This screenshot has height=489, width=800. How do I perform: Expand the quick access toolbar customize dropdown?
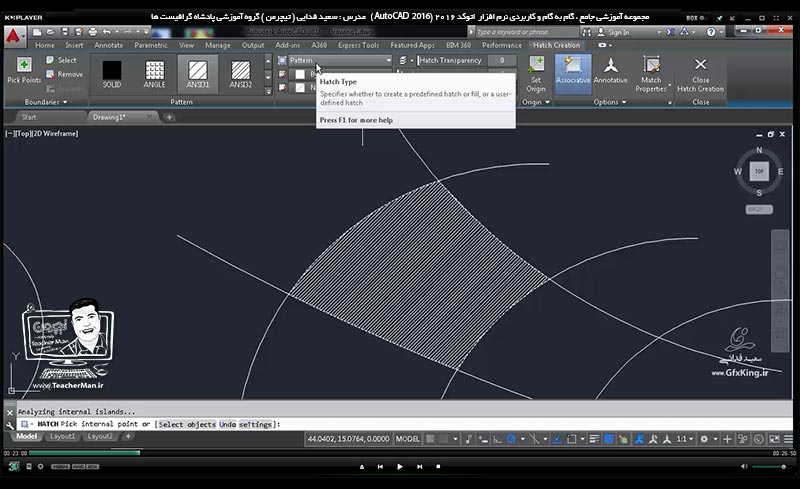click(146, 32)
